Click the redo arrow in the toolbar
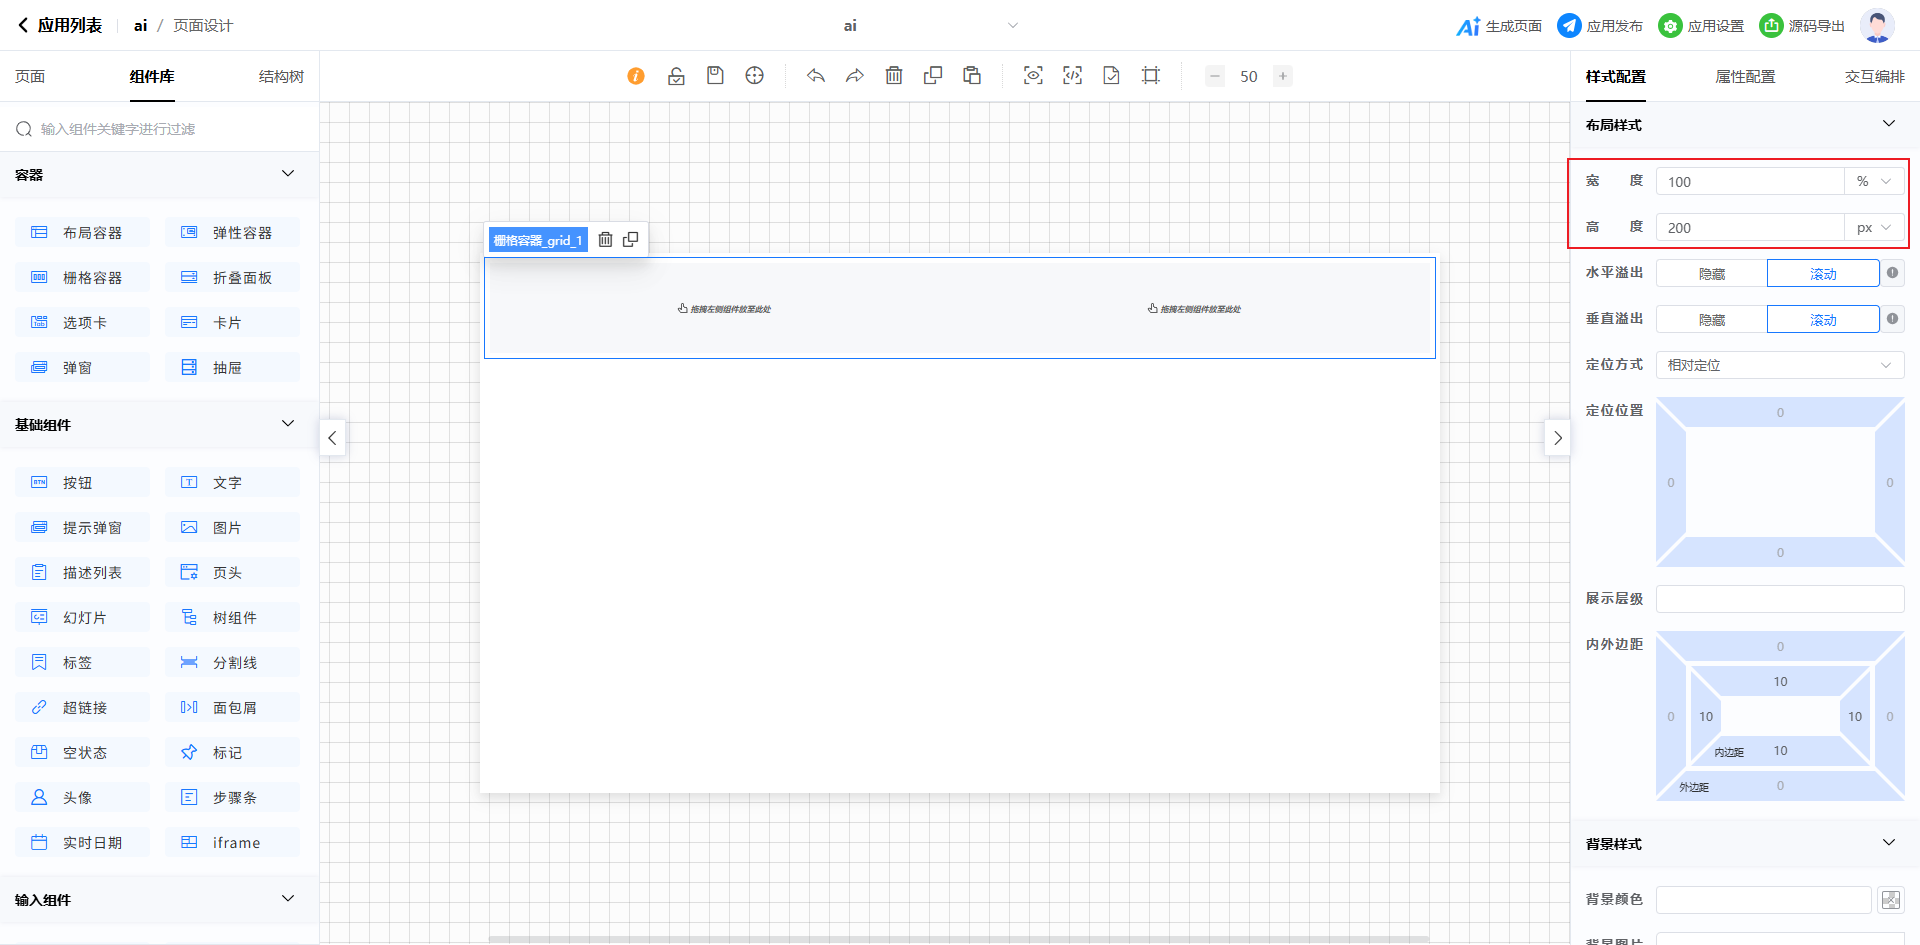Viewport: 1920px width, 945px height. tap(854, 76)
